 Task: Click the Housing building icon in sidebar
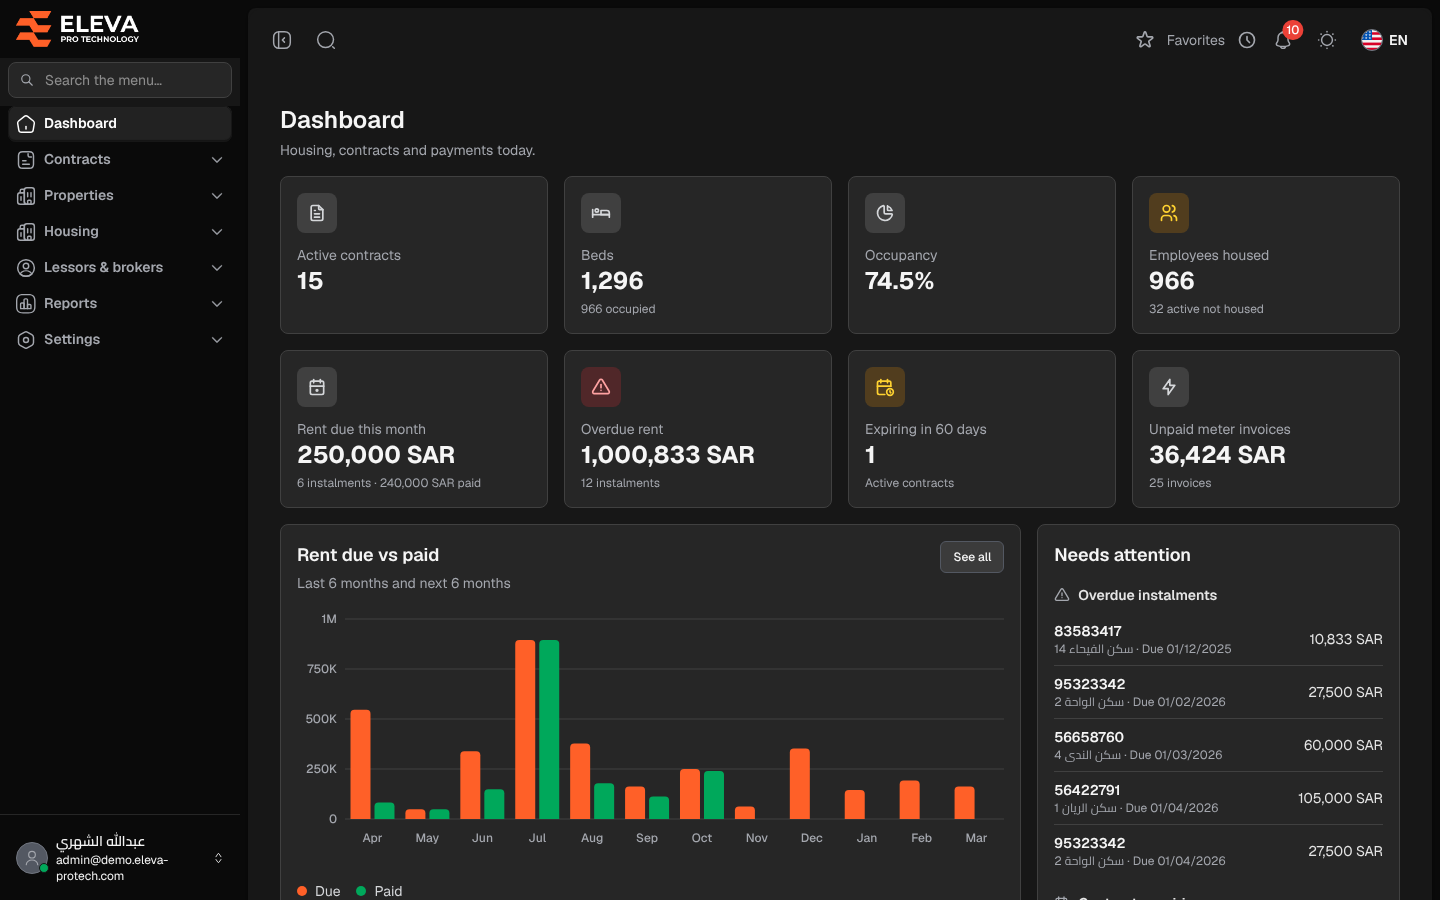click(26, 232)
